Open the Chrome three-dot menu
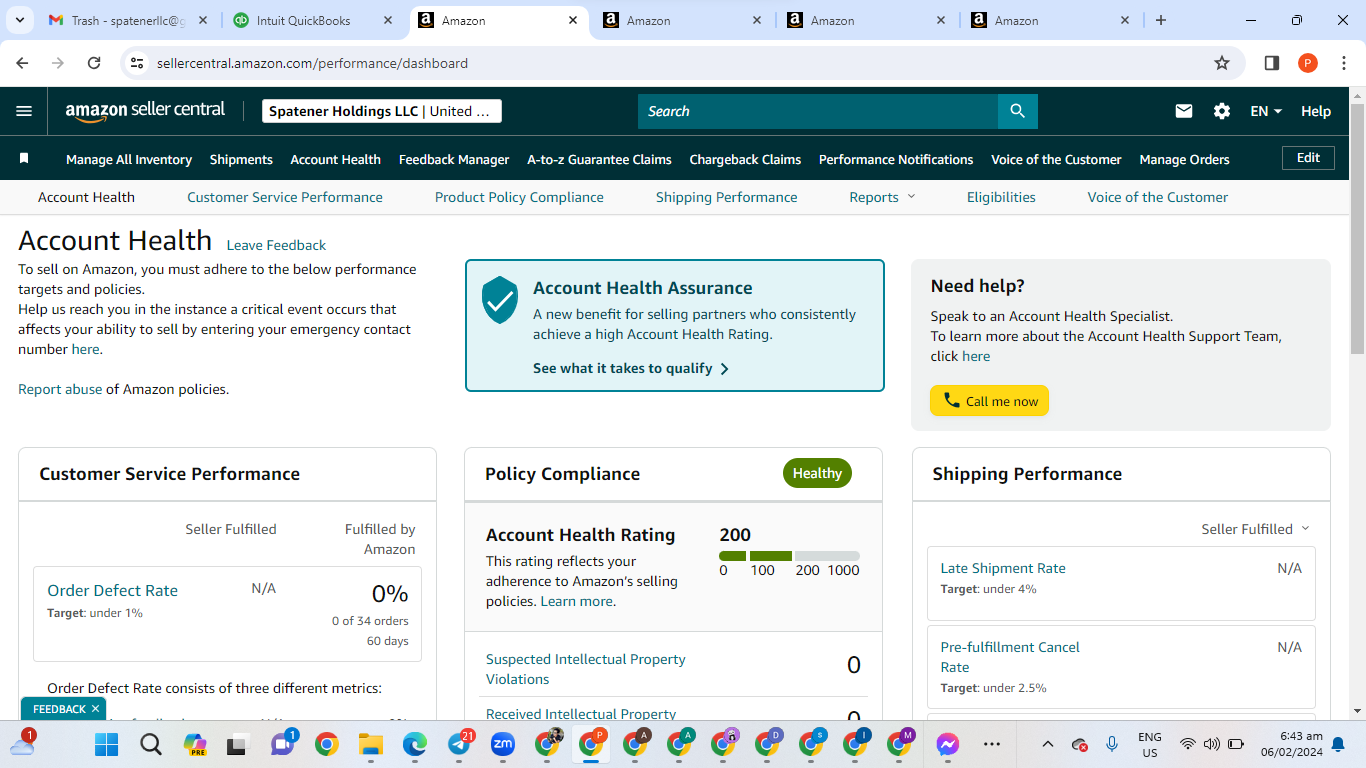 [1344, 63]
